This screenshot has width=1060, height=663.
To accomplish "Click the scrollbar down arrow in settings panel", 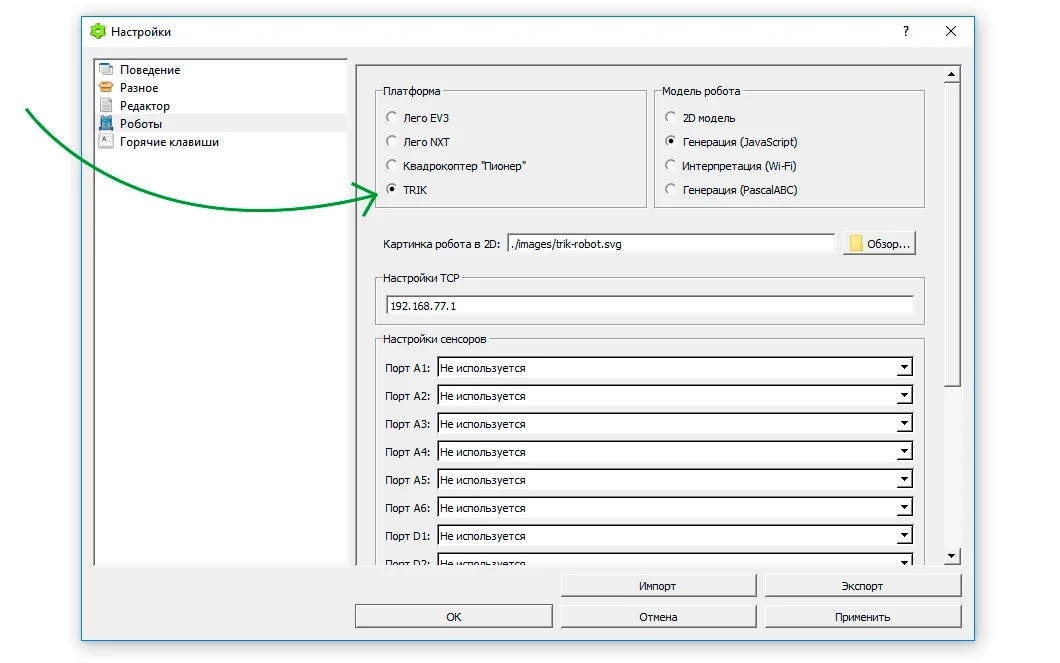I will 952,556.
